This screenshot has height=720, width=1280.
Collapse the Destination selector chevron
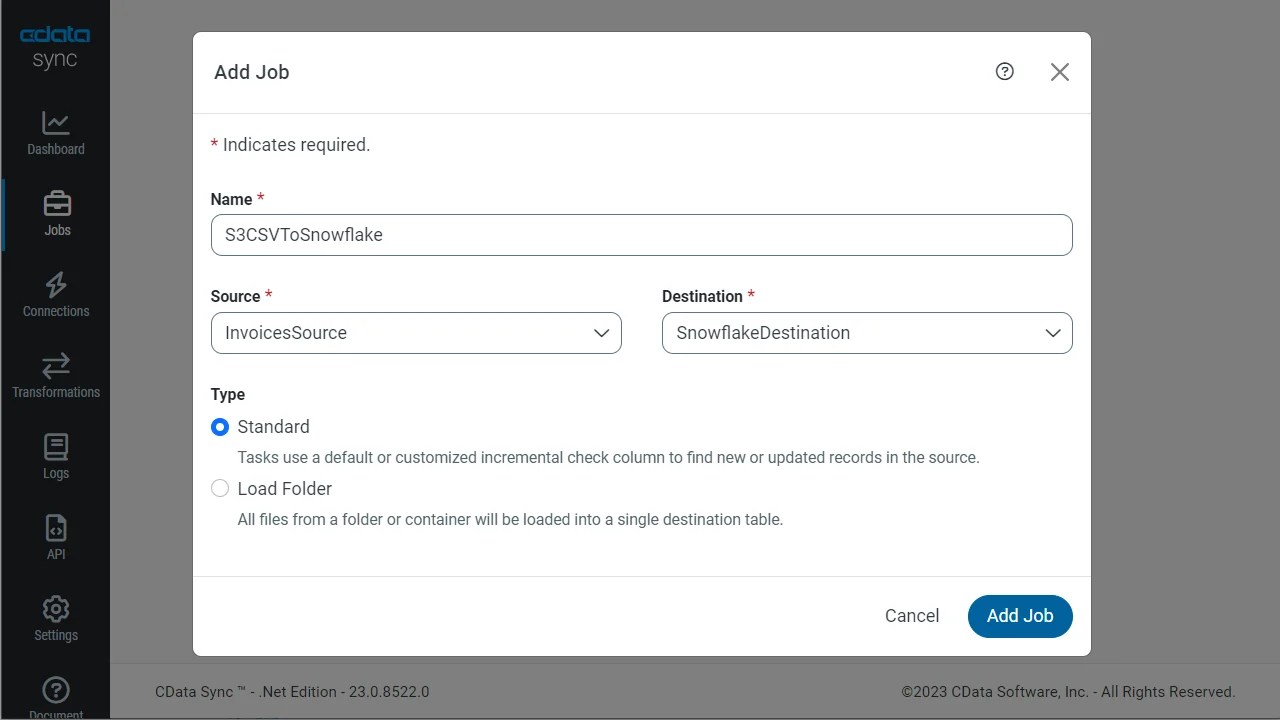1052,333
